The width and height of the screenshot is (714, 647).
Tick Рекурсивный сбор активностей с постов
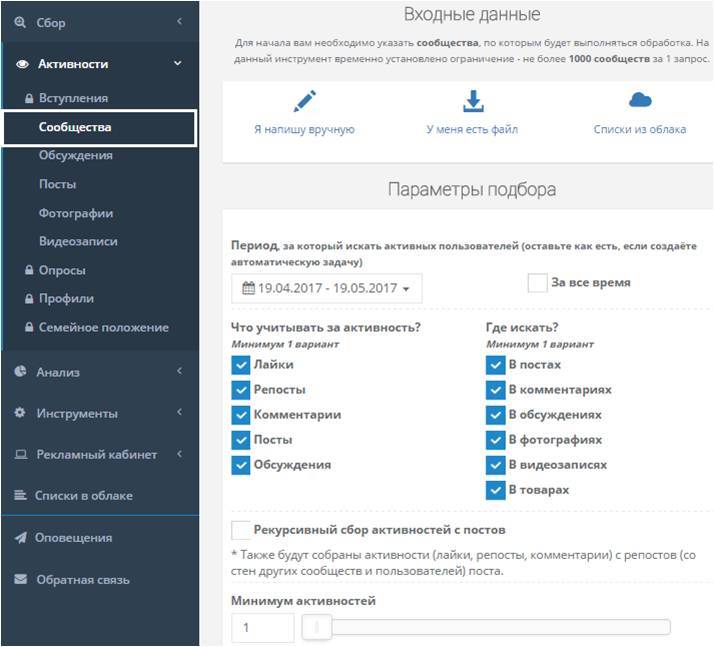(x=240, y=530)
